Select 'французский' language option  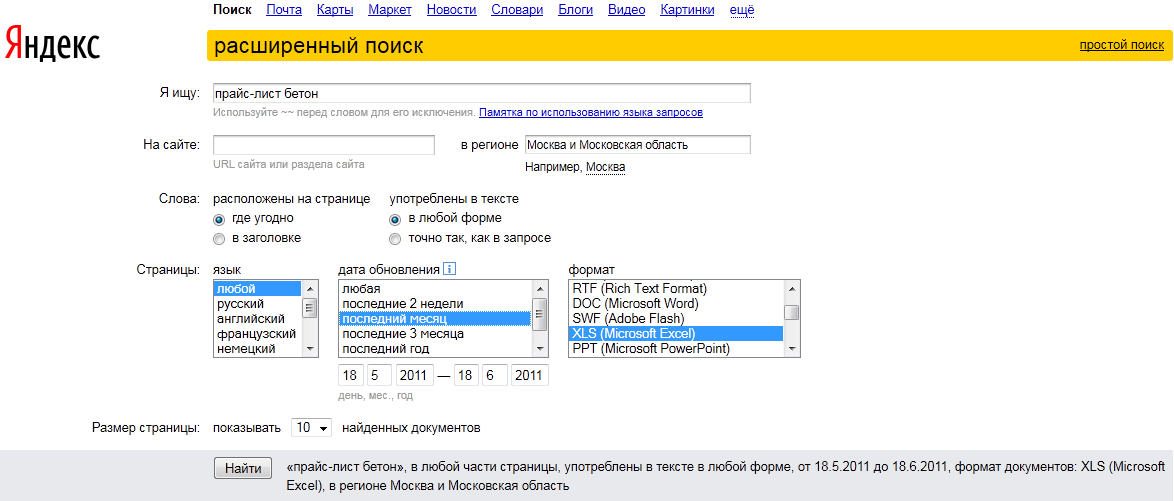click(258, 333)
